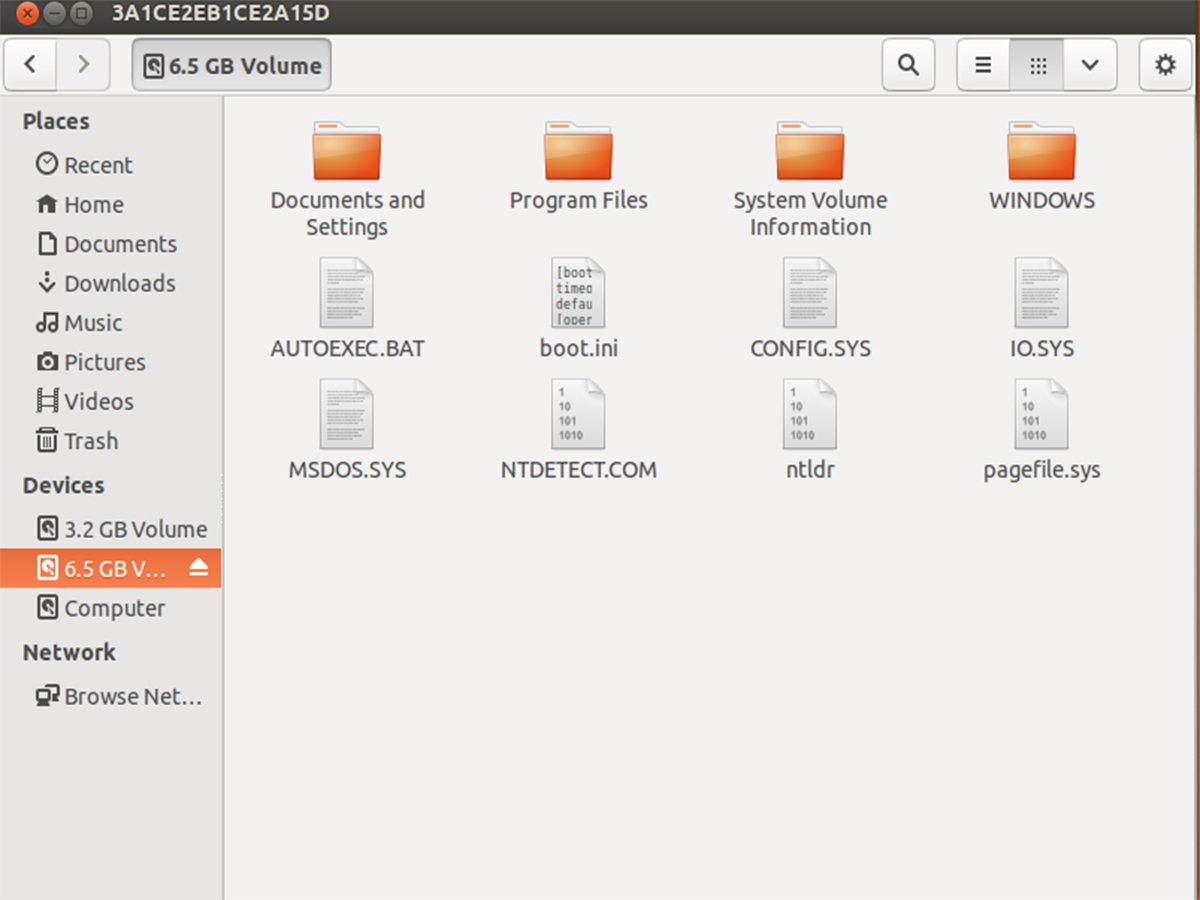The height and width of the screenshot is (900, 1200).
Task: Select the 6.5 GB volume sidebar entry
Action: point(111,568)
